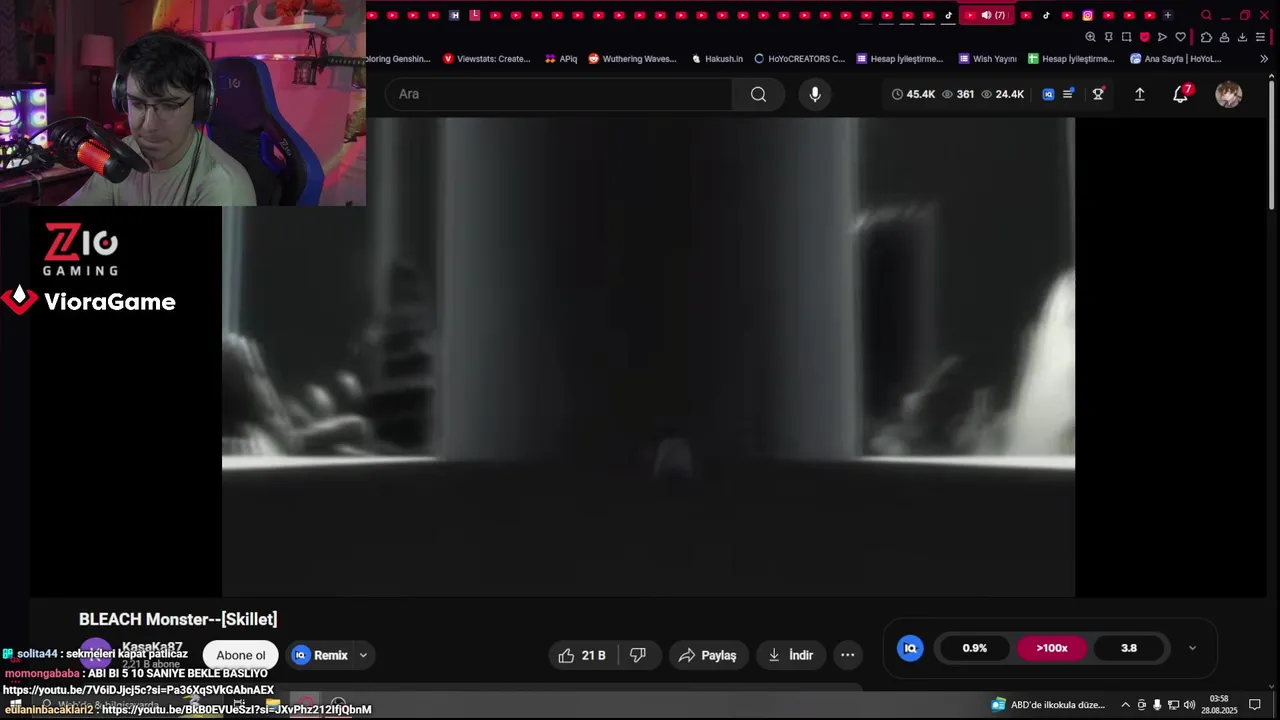This screenshot has height=720, width=1280.
Task: Open the account avatar menu
Action: (x=1228, y=94)
